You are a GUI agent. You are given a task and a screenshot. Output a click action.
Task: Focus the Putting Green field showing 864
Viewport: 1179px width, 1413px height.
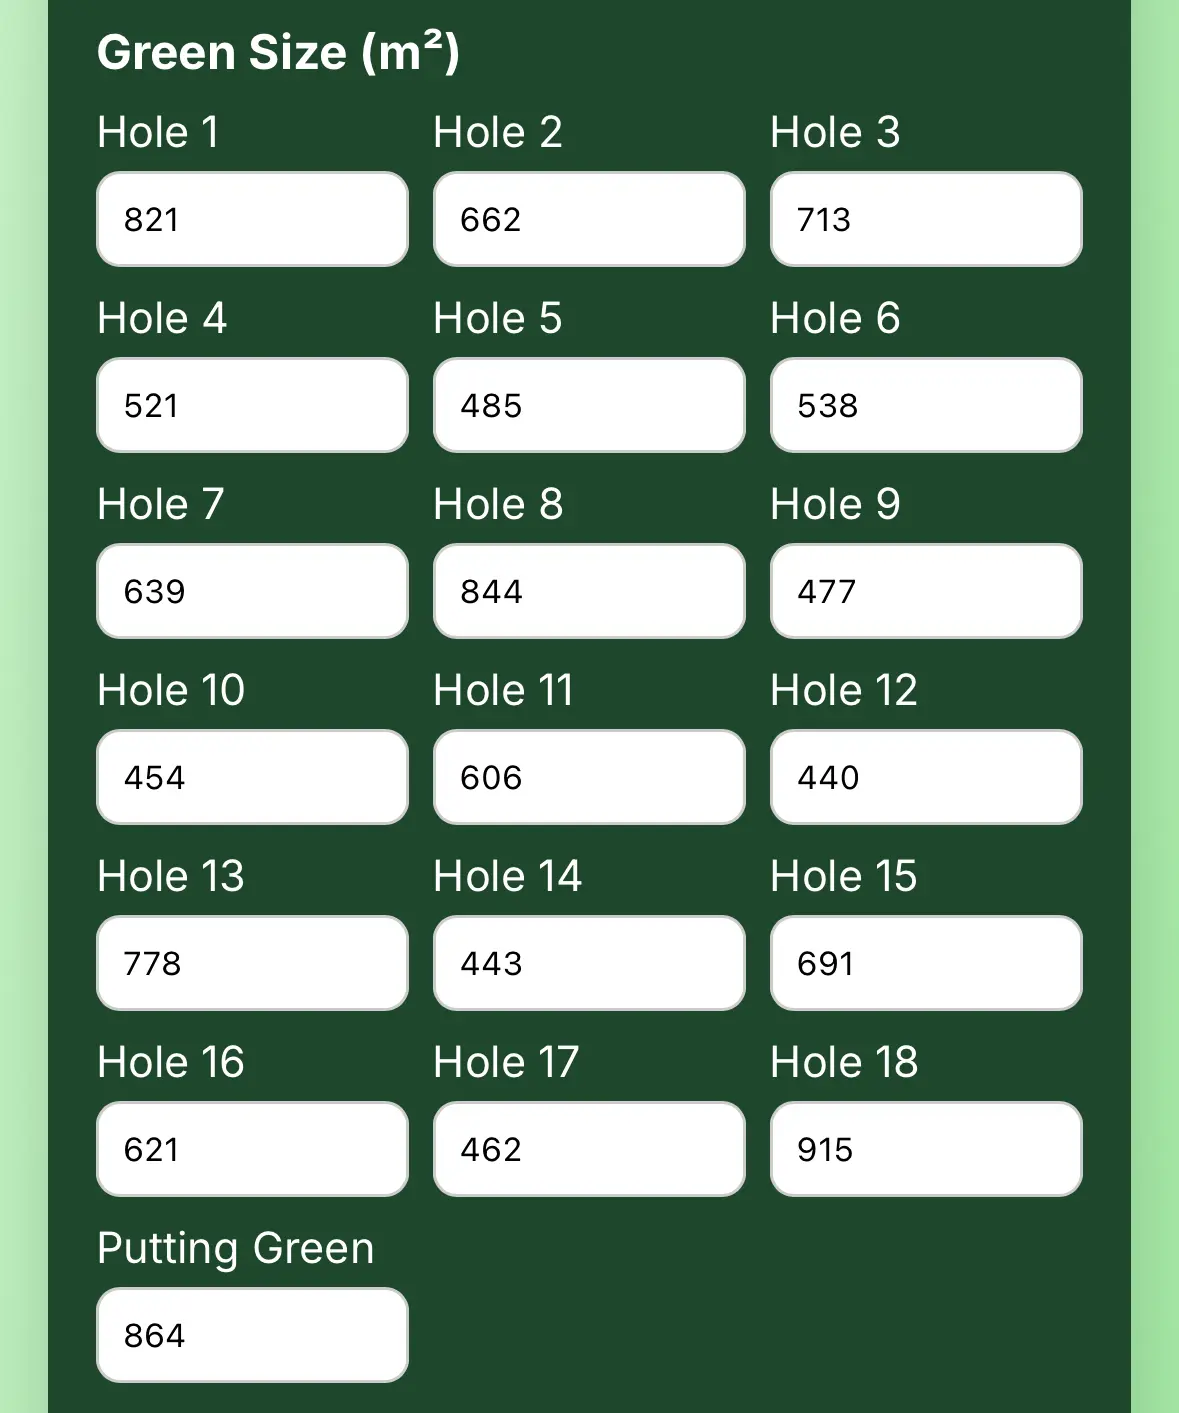point(251,1335)
